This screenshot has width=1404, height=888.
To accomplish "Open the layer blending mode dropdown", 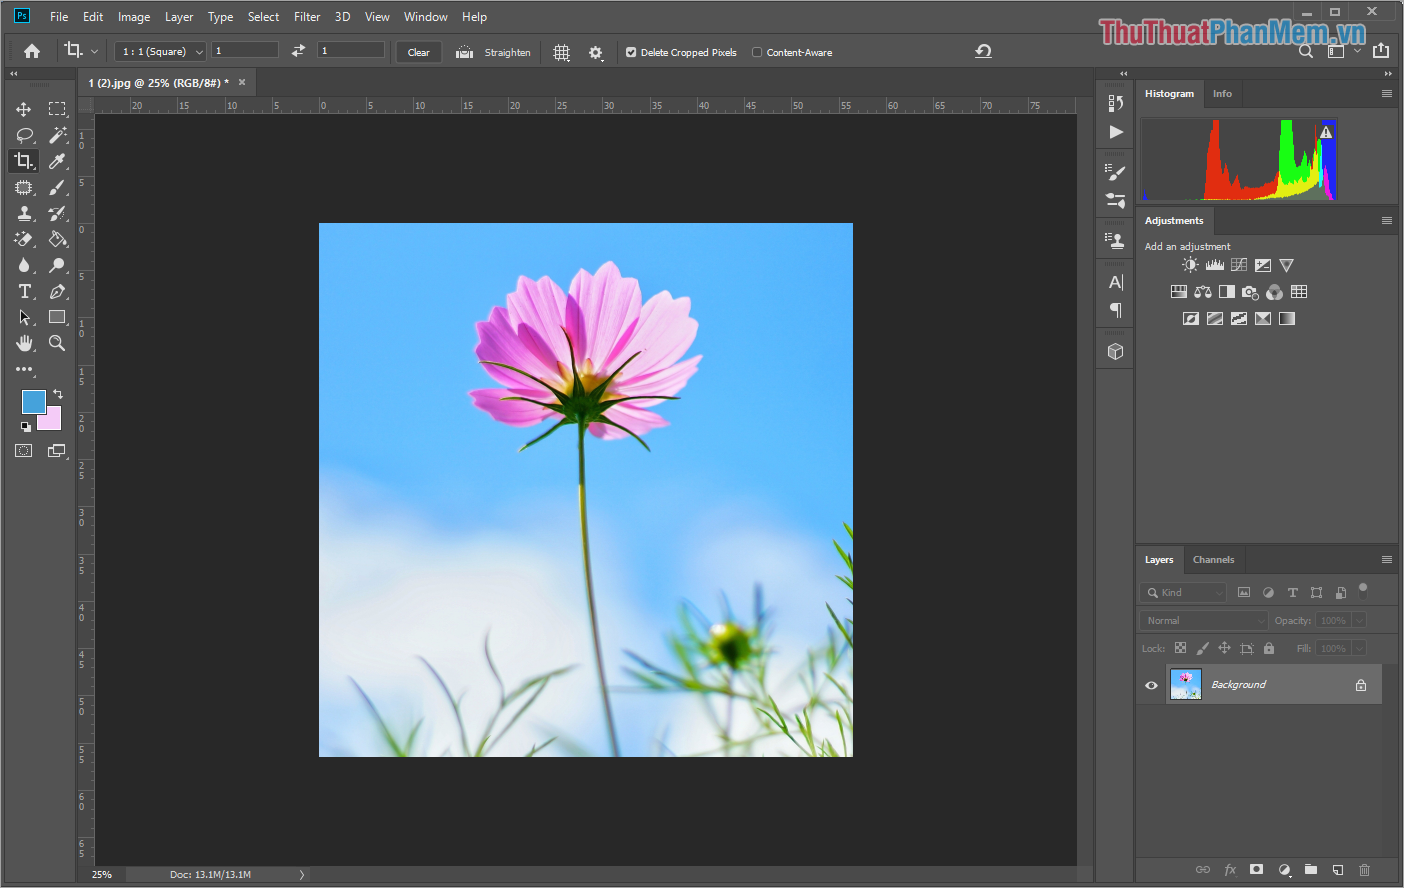I will 1202,620.
